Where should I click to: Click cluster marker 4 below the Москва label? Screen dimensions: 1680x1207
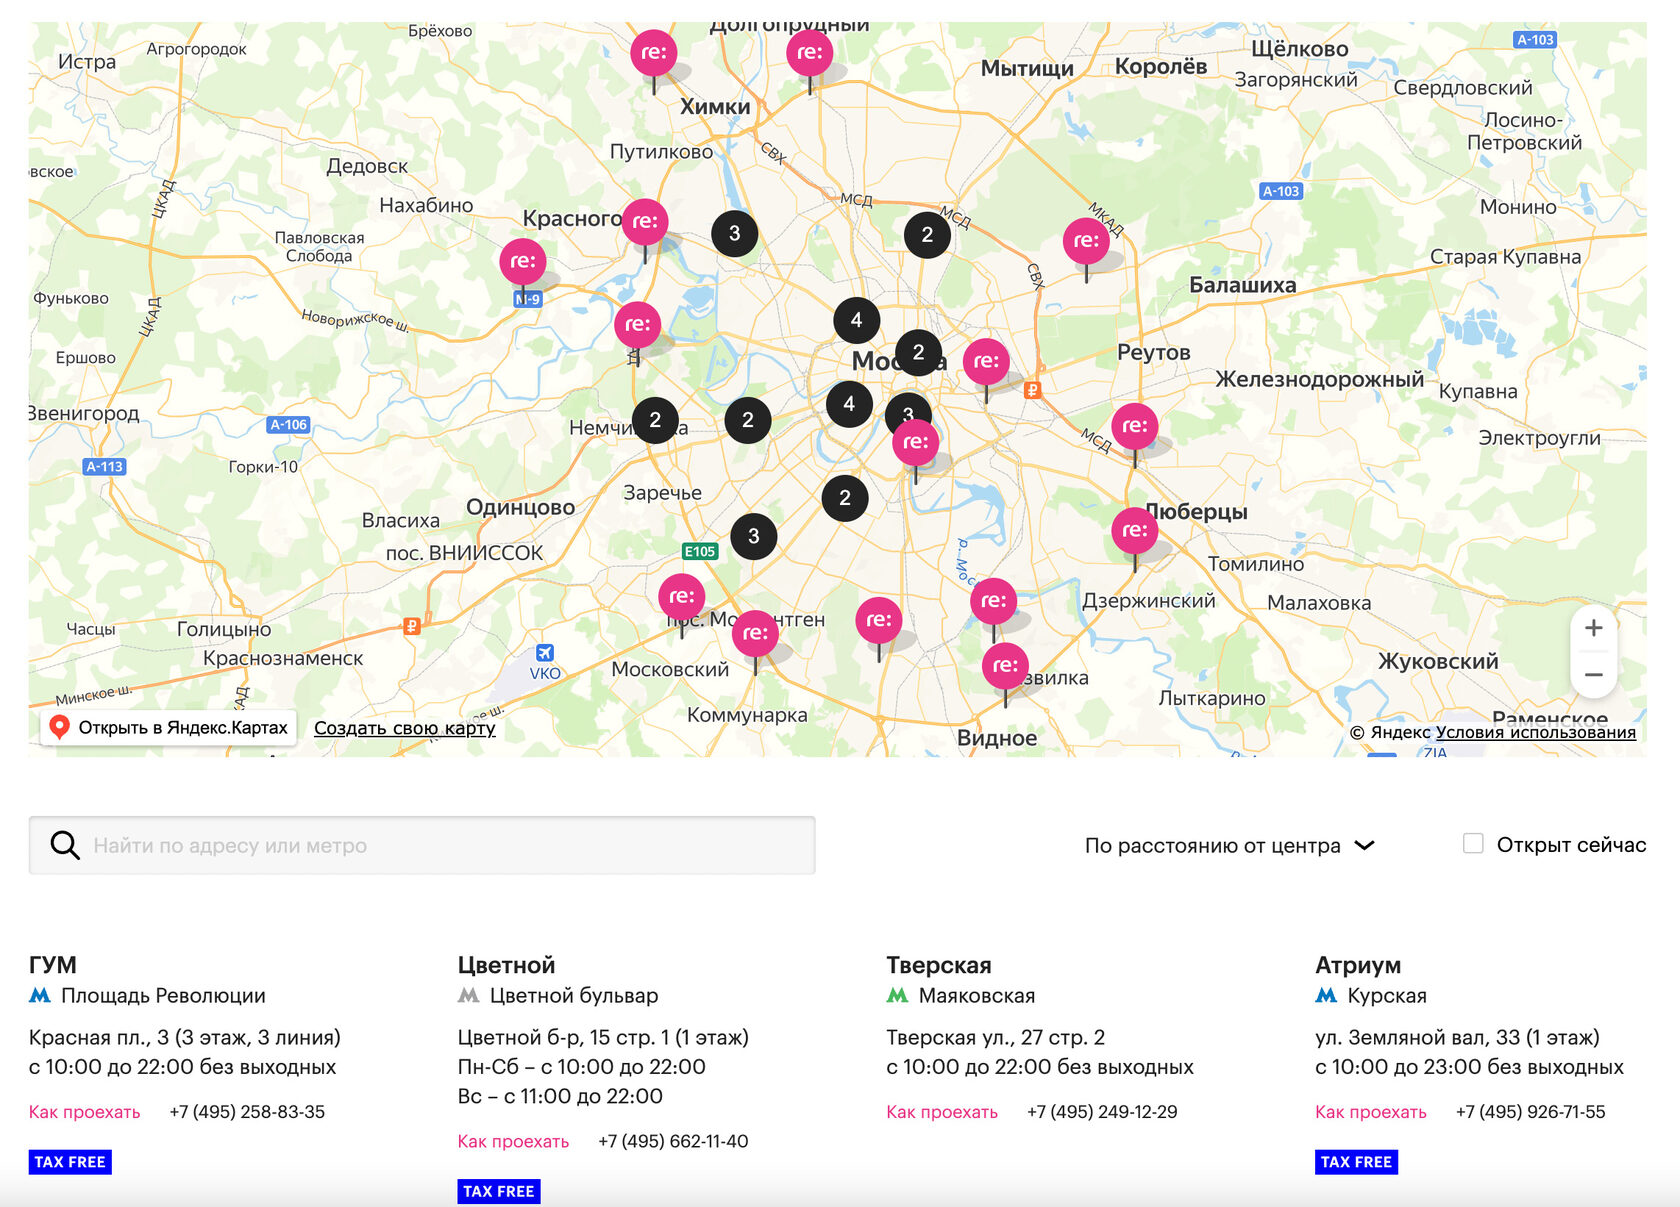pyautogui.click(x=849, y=404)
